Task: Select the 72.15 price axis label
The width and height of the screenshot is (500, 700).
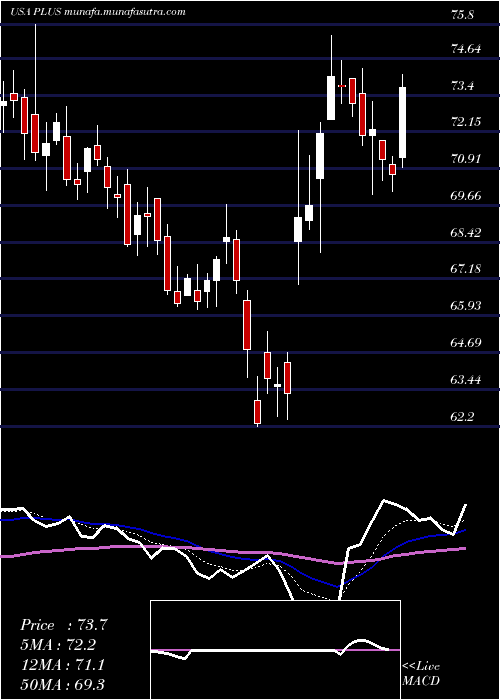Action: 466,121
